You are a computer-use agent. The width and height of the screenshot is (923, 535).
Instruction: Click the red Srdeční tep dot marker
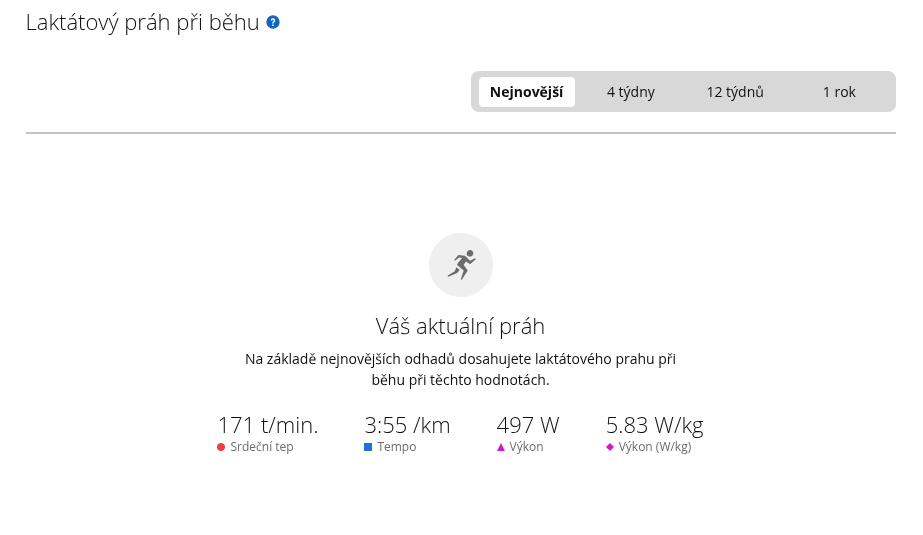pyautogui.click(x=221, y=447)
